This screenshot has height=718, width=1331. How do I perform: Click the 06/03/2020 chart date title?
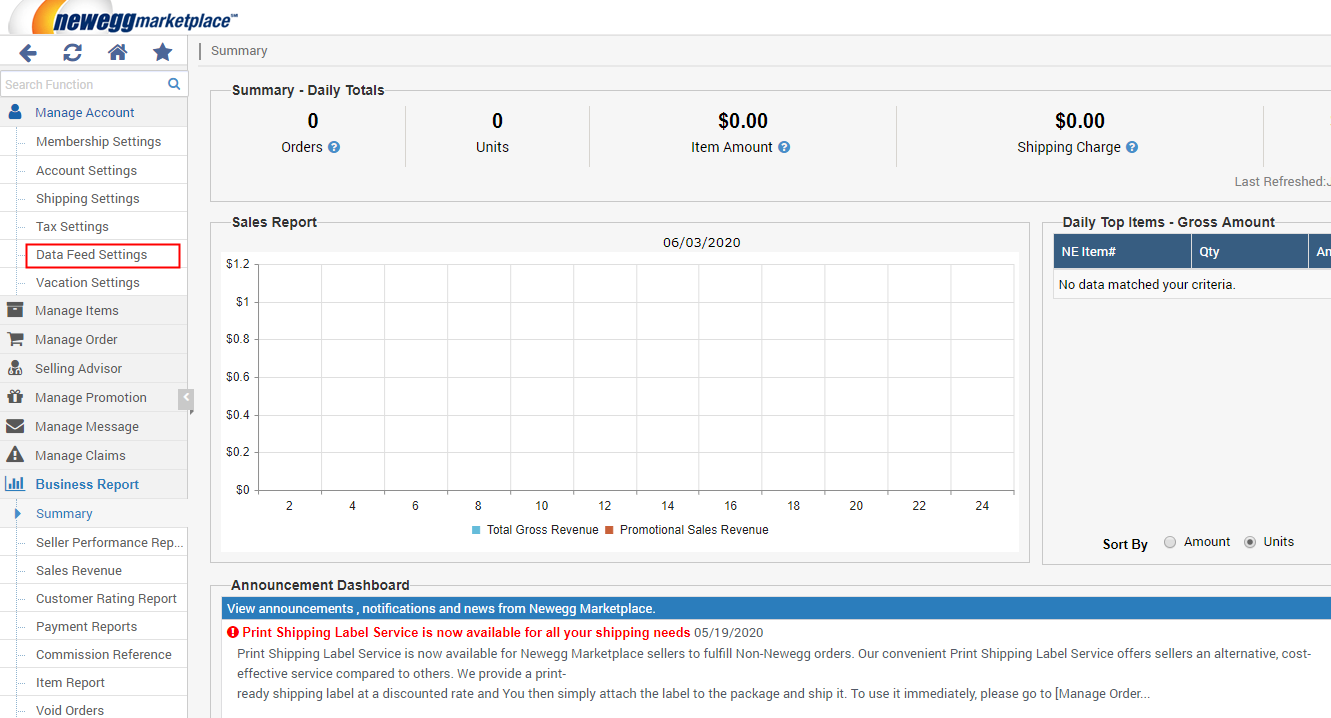coord(701,242)
